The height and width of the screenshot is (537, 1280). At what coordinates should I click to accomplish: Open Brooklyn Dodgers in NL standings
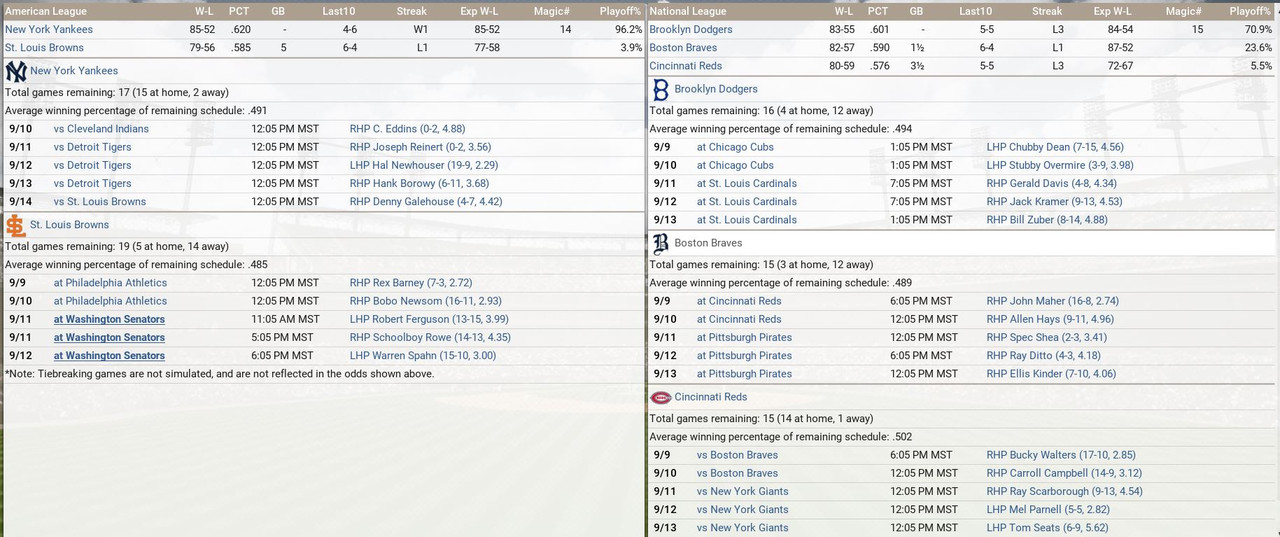point(691,30)
